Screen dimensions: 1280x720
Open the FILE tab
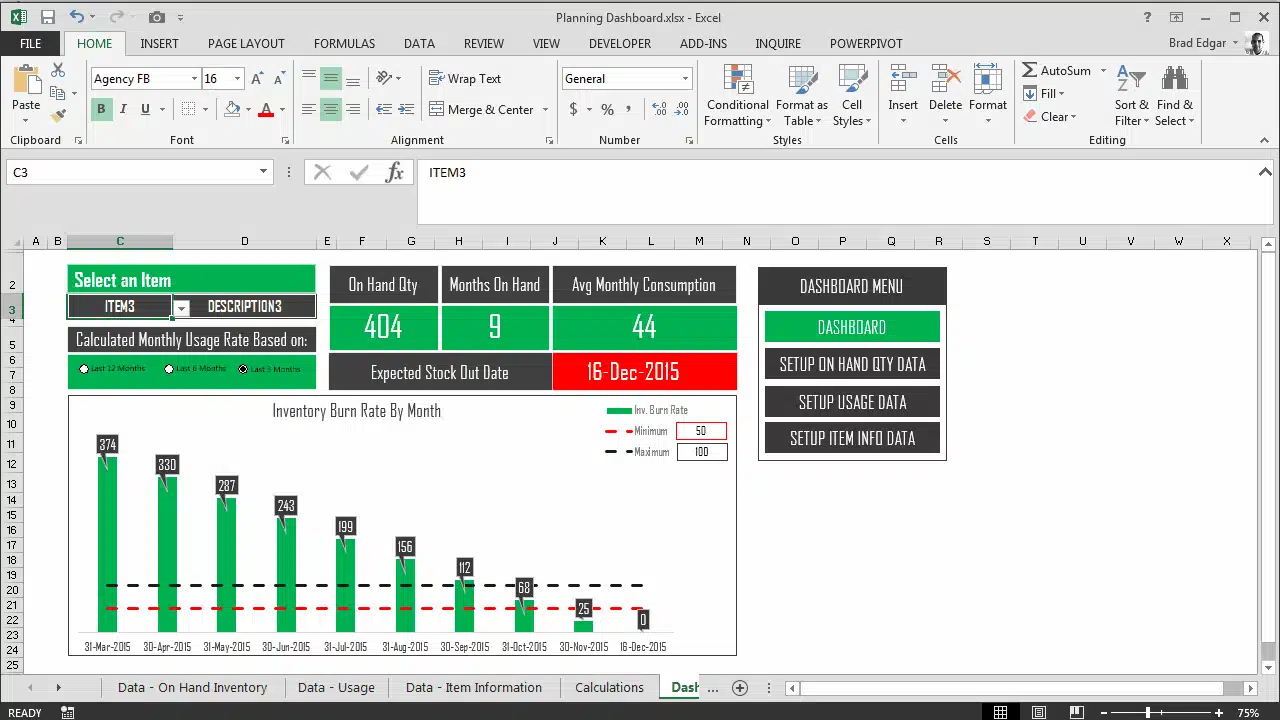coord(30,43)
